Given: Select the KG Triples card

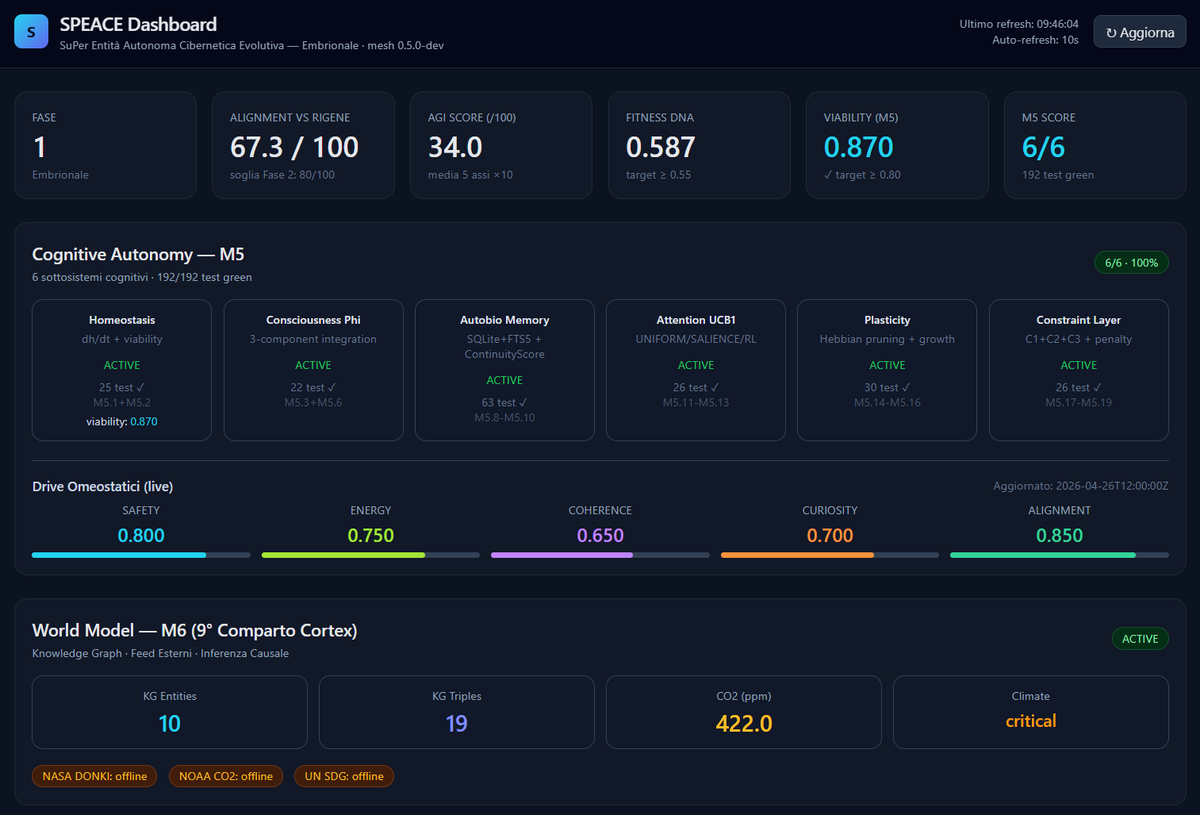Looking at the screenshot, I should pyautogui.click(x=457, y=712).
